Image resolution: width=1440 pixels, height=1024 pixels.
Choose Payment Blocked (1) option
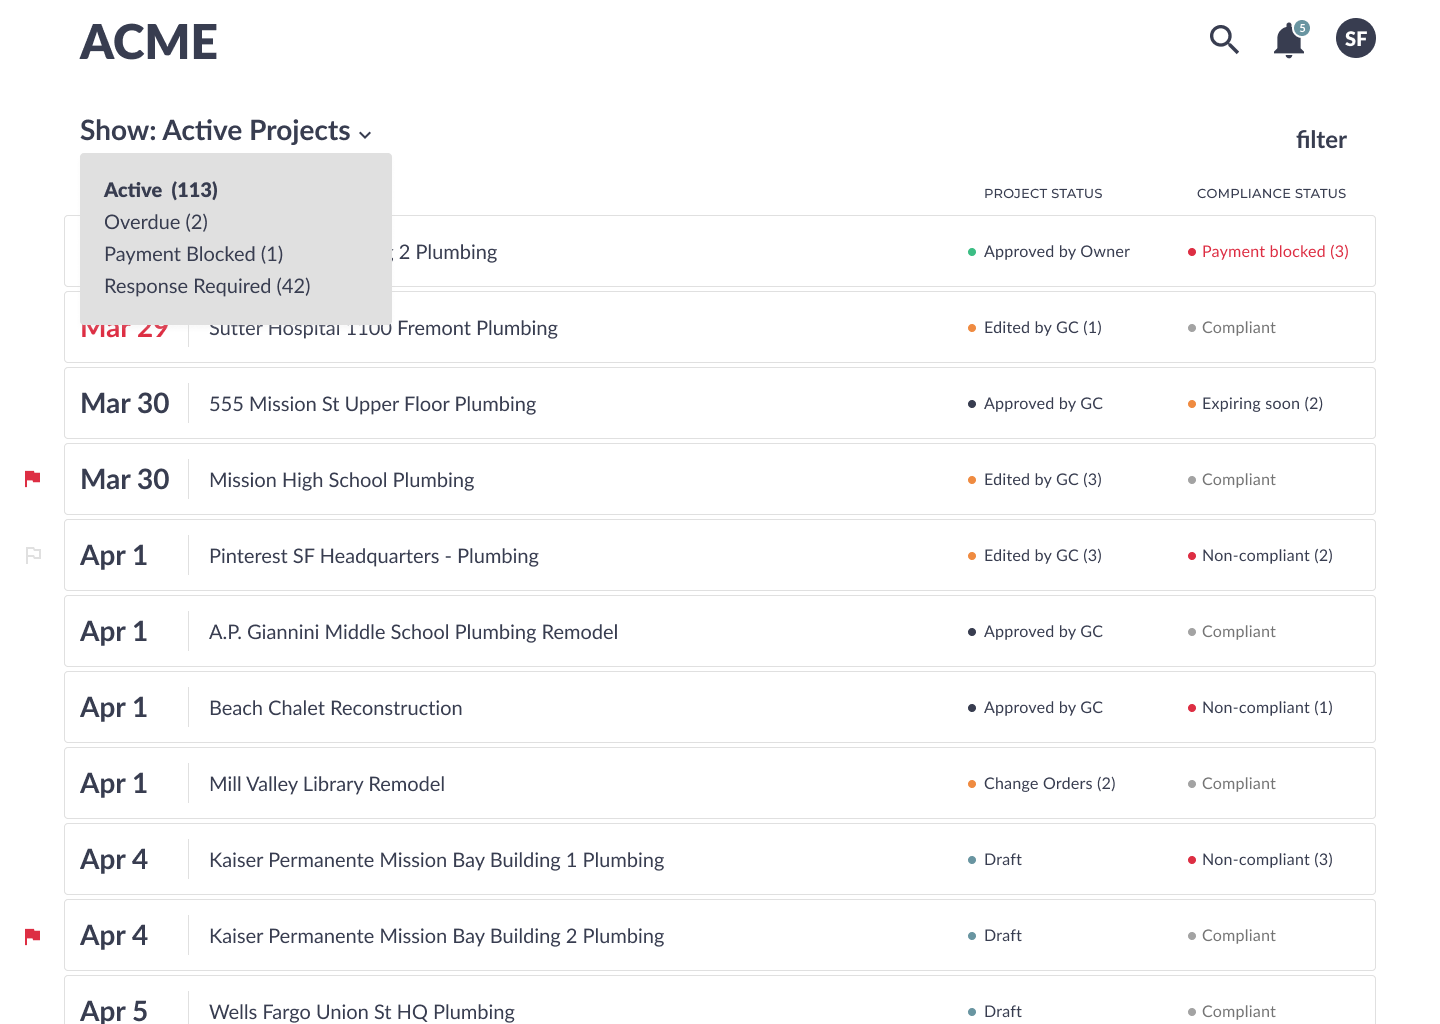click(194, 254)
